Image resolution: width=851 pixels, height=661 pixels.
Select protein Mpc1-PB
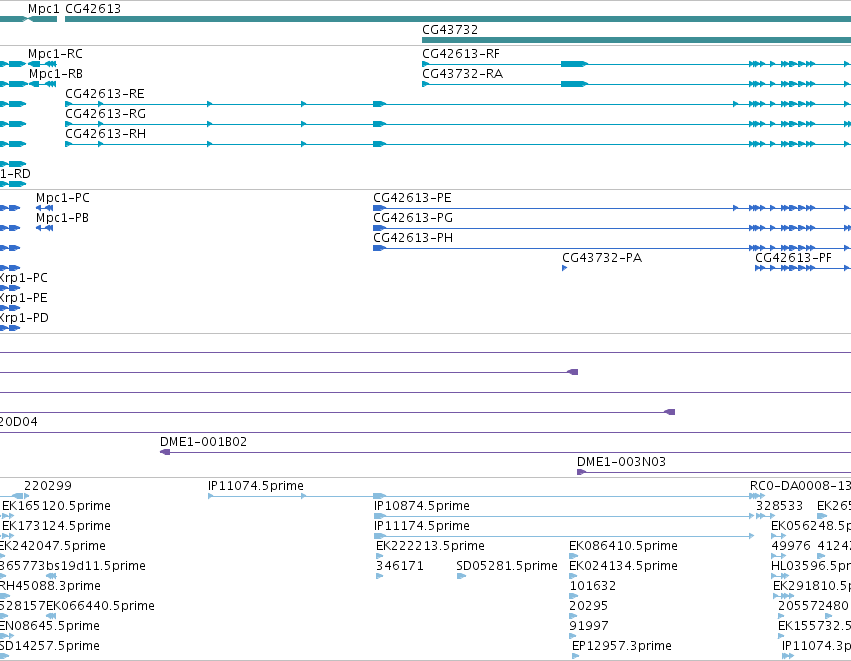click(62, 218)
